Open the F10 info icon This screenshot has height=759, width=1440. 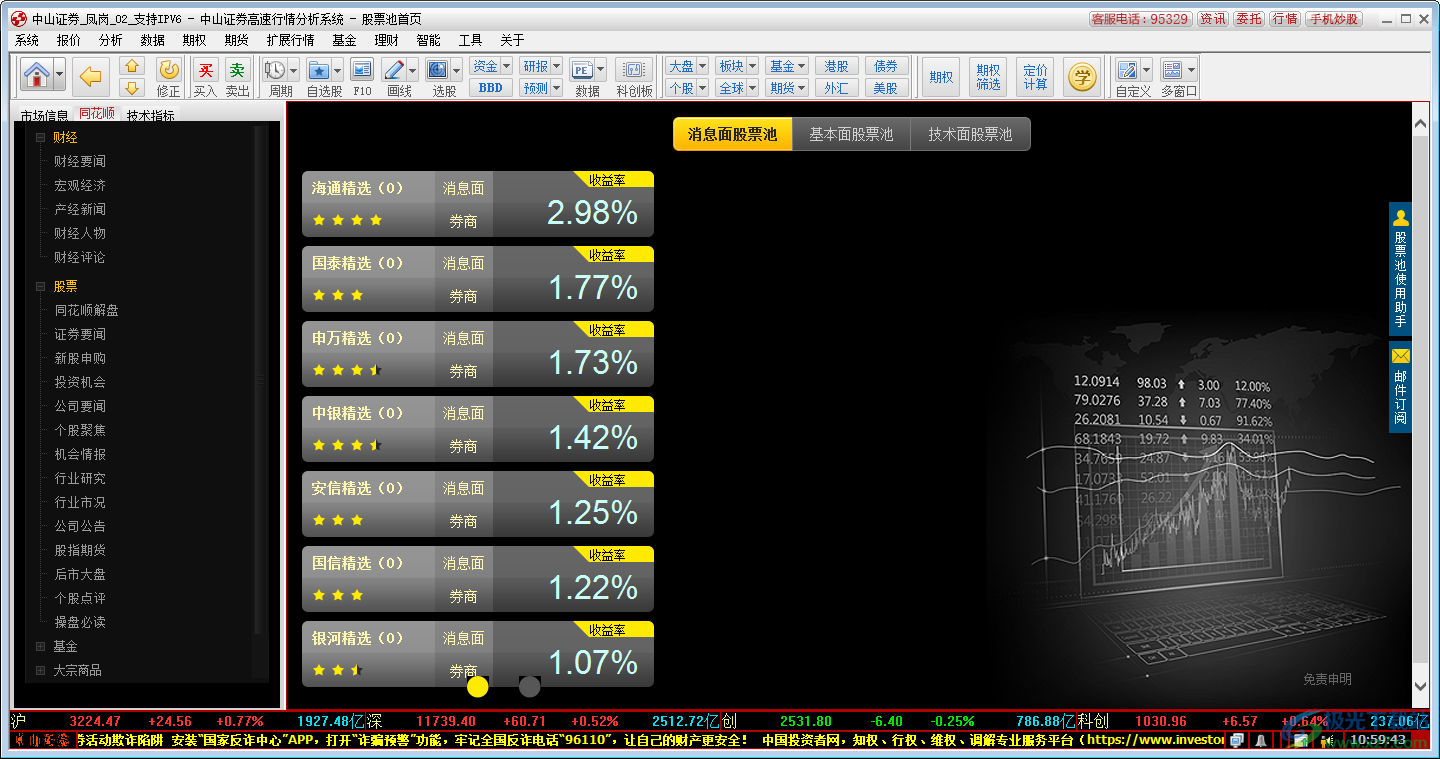point(362,70)
